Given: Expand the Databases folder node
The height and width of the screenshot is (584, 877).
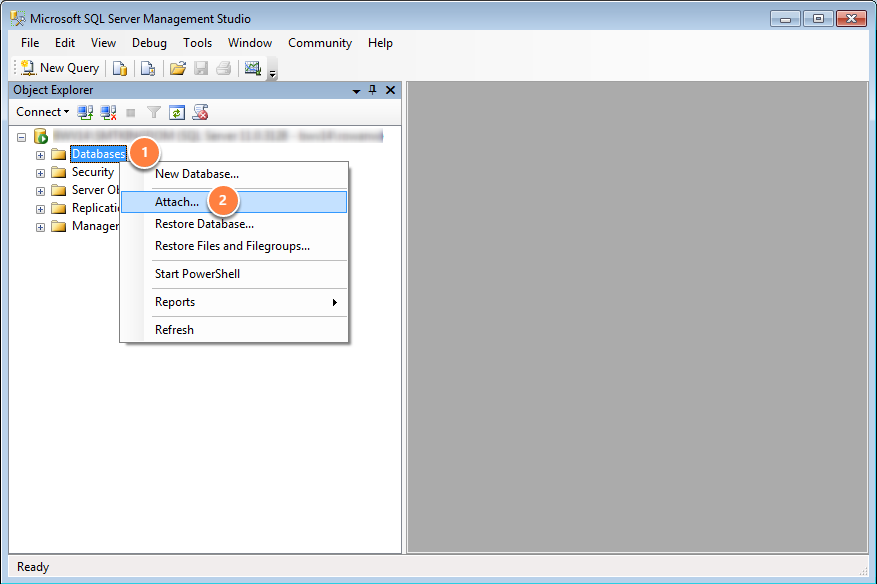Looking at the screenshot, I should click(x=40, y=155).
